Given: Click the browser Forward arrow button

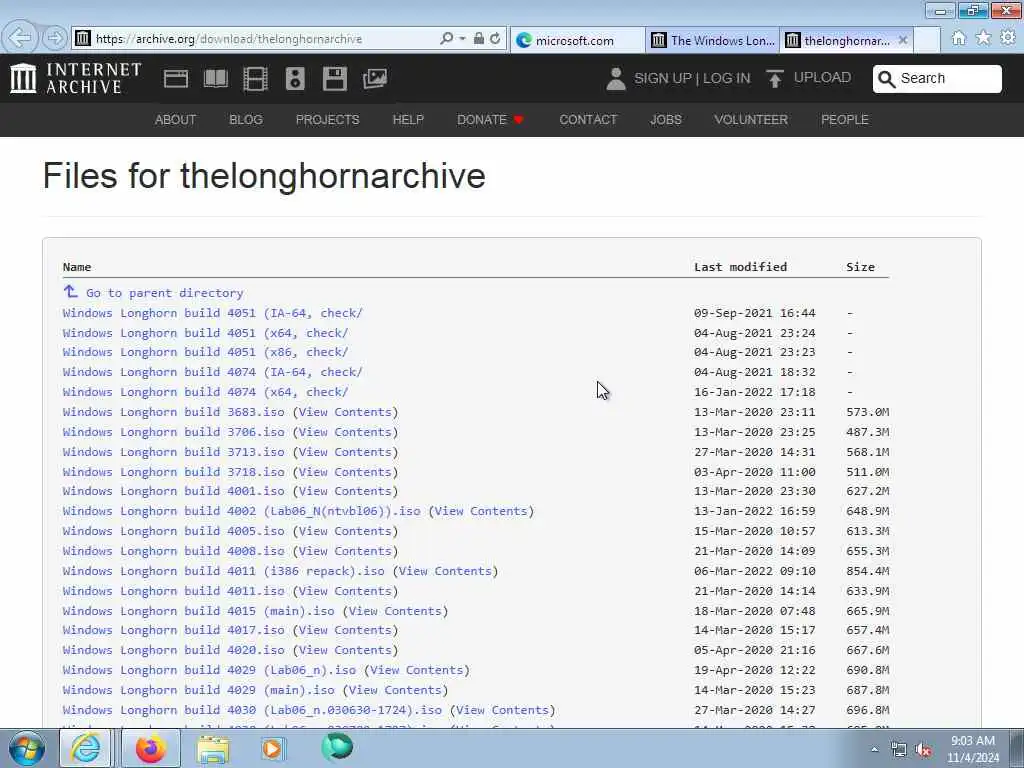Looking at the screenshot, I should 55,38.
